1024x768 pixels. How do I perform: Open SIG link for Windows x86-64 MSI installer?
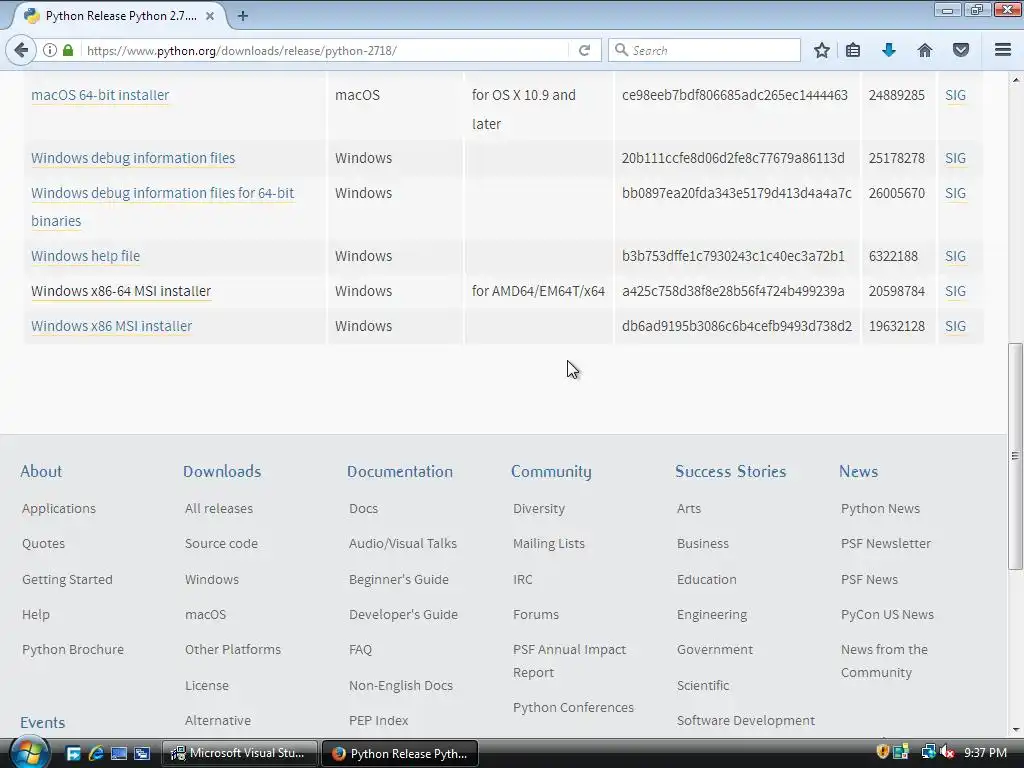(955, 291)
